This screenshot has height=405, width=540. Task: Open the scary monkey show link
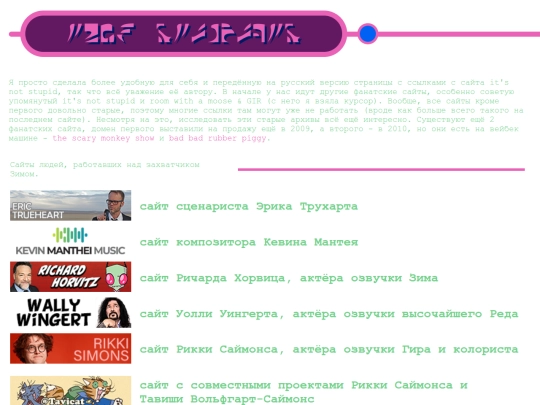(x=103, y=138)
